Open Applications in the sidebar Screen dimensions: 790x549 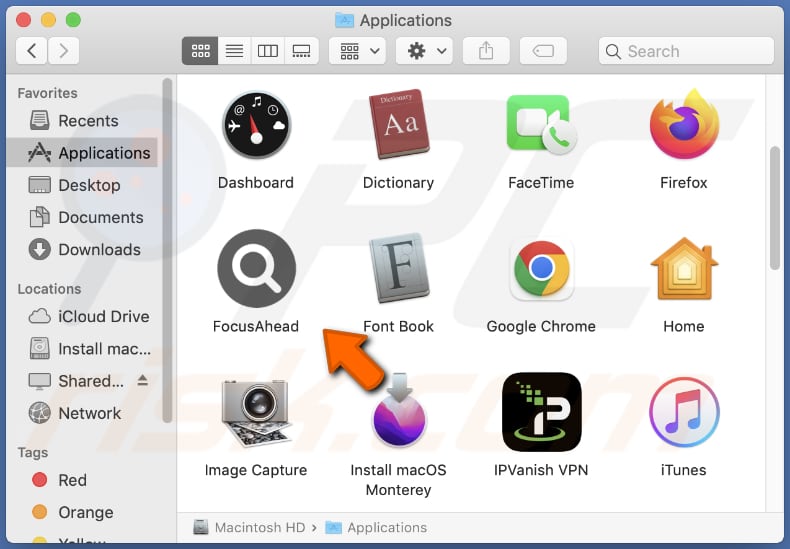click(x=83, y=153)
